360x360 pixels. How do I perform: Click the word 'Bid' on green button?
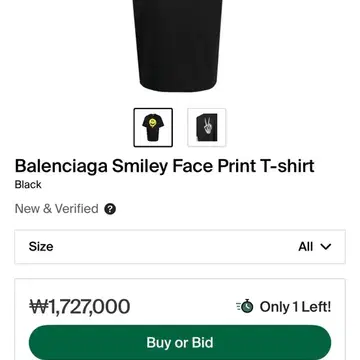point(202,342)
